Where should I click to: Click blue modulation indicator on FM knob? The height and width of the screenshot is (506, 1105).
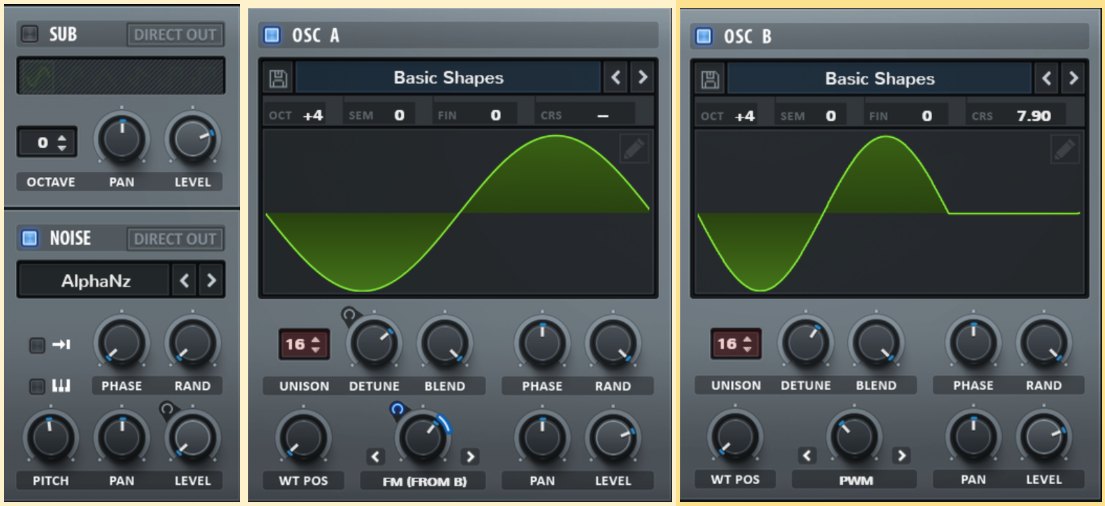click(x=397, y=409)
